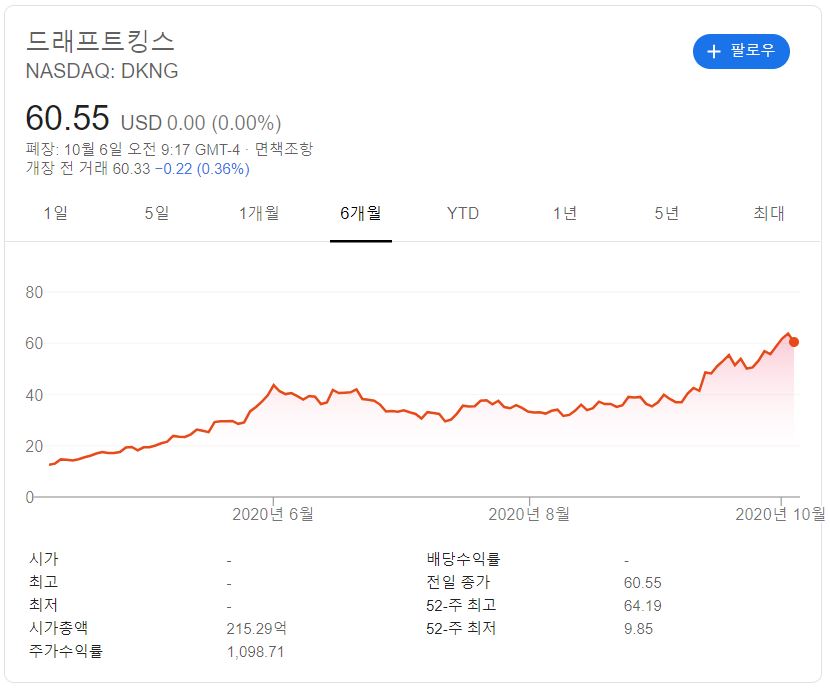This screenshot has height=689, width=830.
Task: Click the 전일 종가 value 60.55
Action: [643, 583]
